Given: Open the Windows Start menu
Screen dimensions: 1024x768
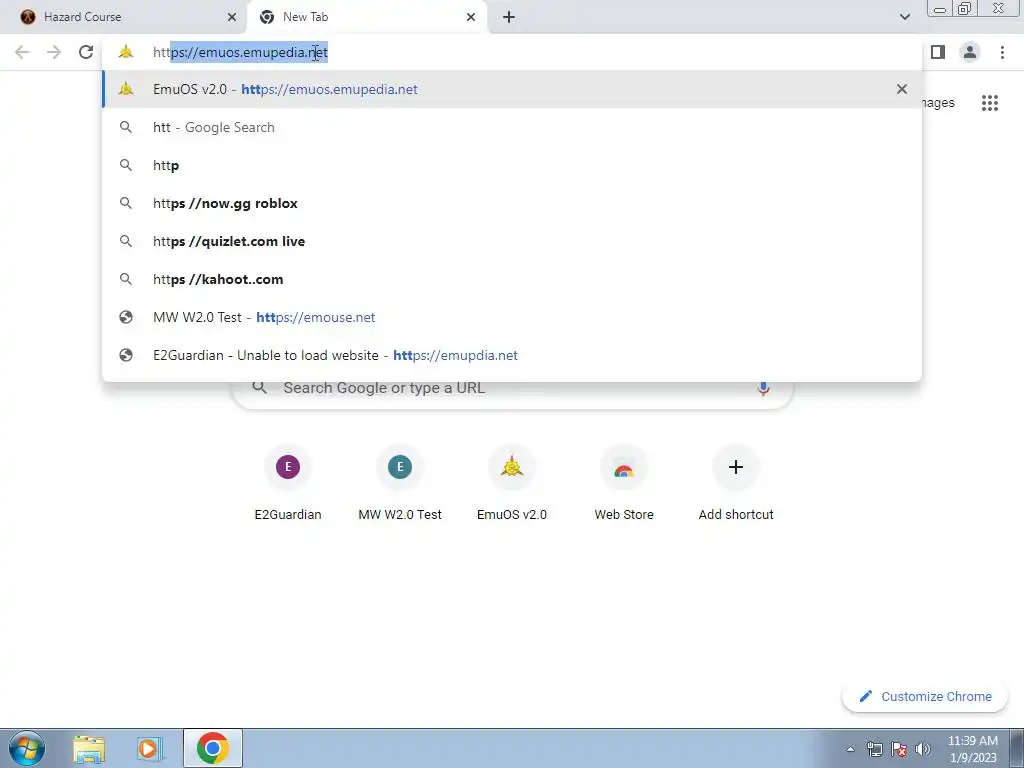Looking at the screenshot, I should pos(27,748).
